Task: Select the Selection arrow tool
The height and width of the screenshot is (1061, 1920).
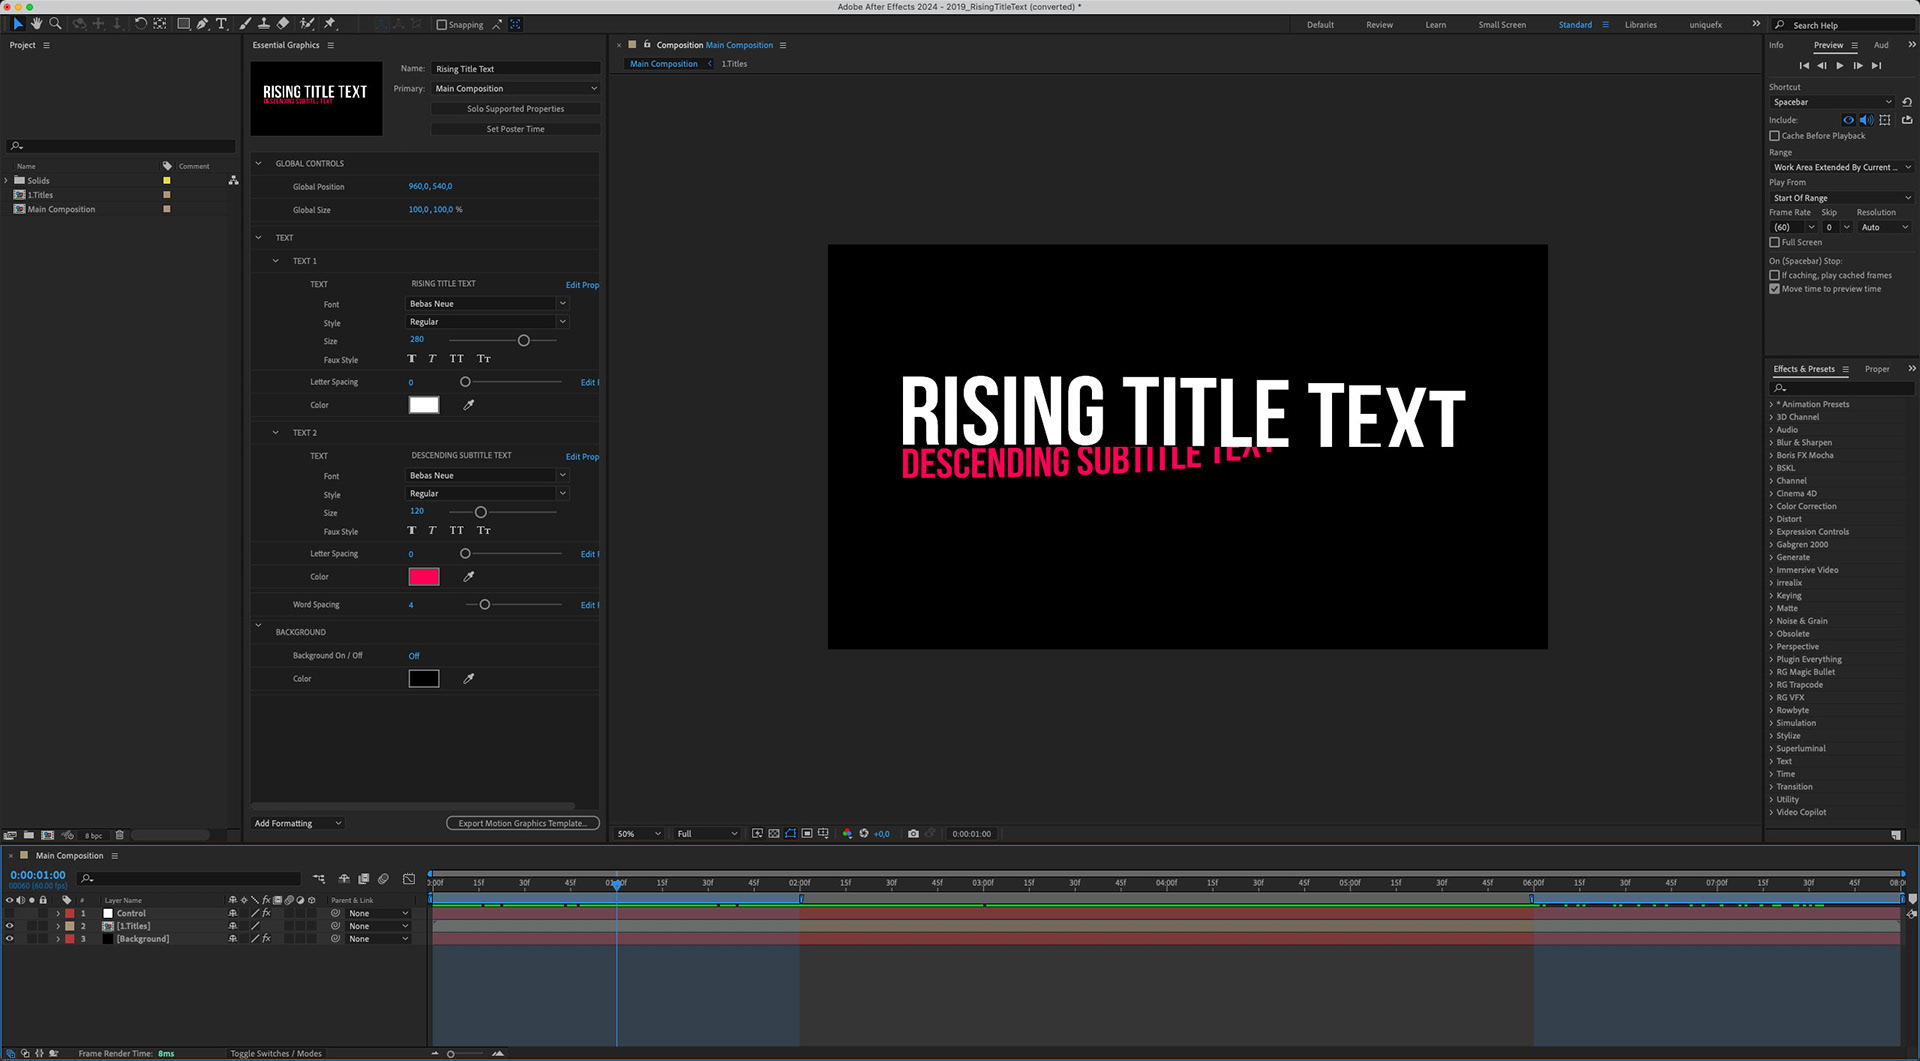Action: click(17, 23)
